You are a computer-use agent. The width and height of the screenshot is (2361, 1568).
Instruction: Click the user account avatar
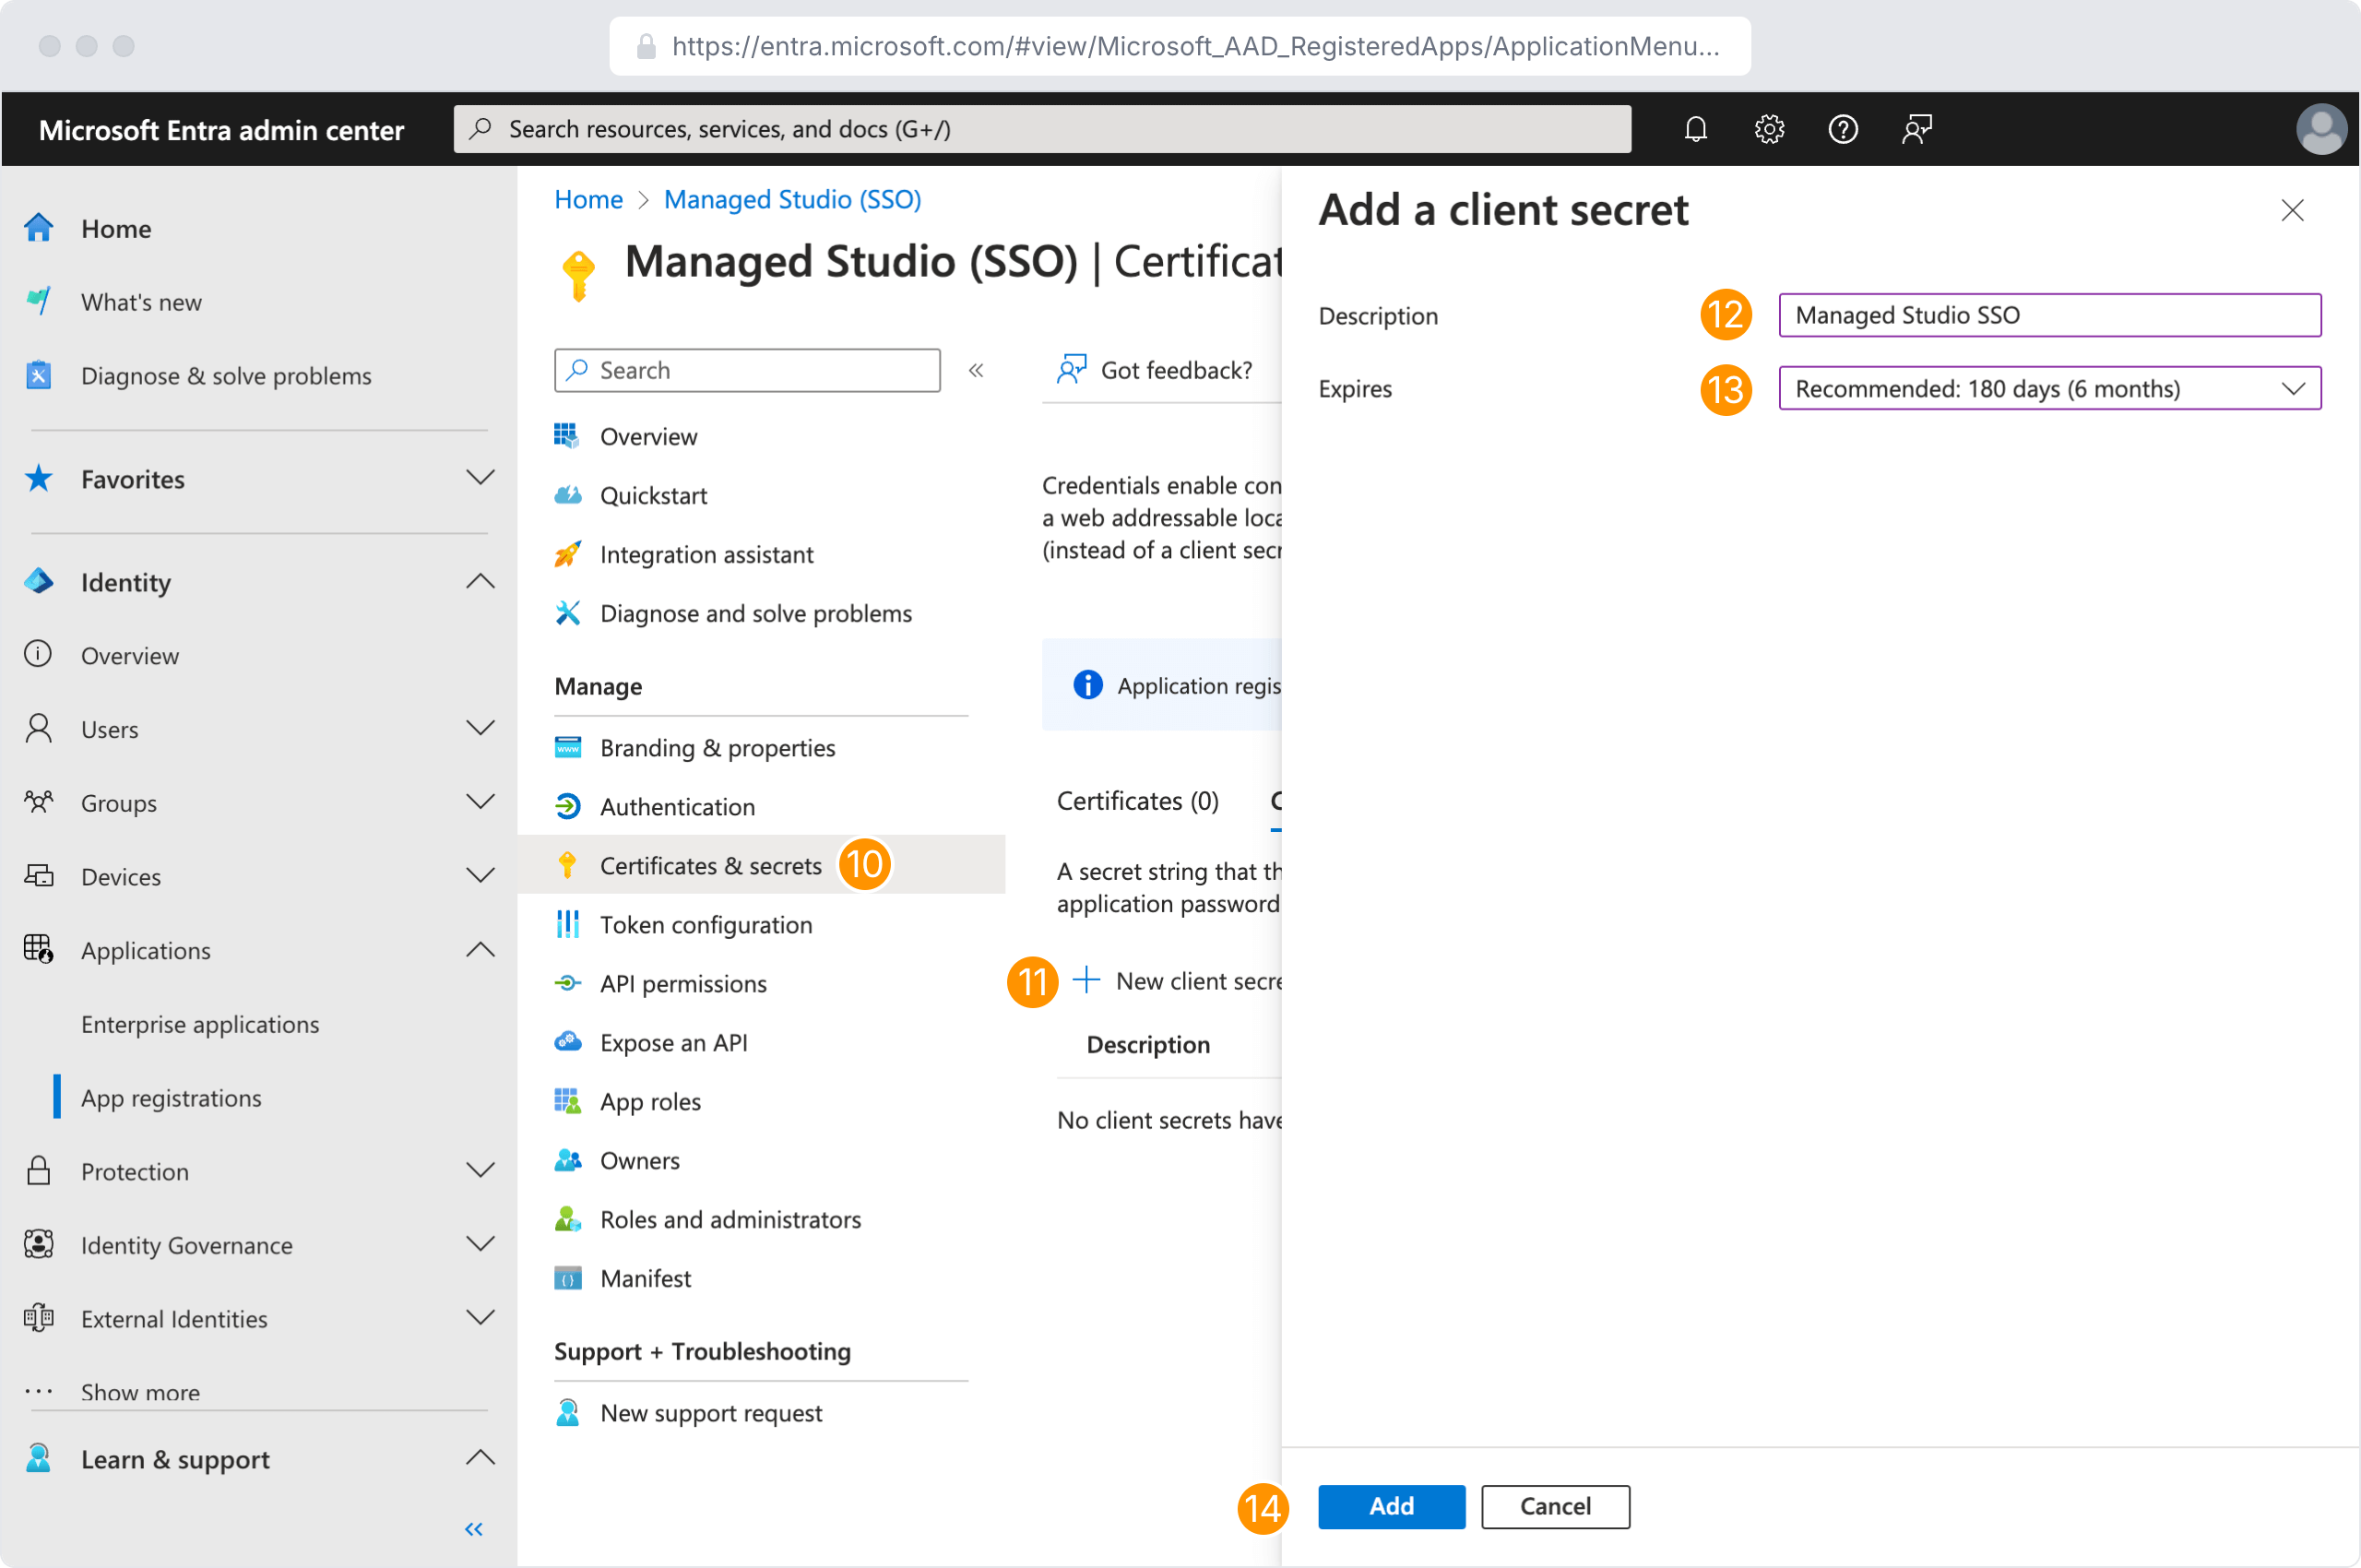2320,129
